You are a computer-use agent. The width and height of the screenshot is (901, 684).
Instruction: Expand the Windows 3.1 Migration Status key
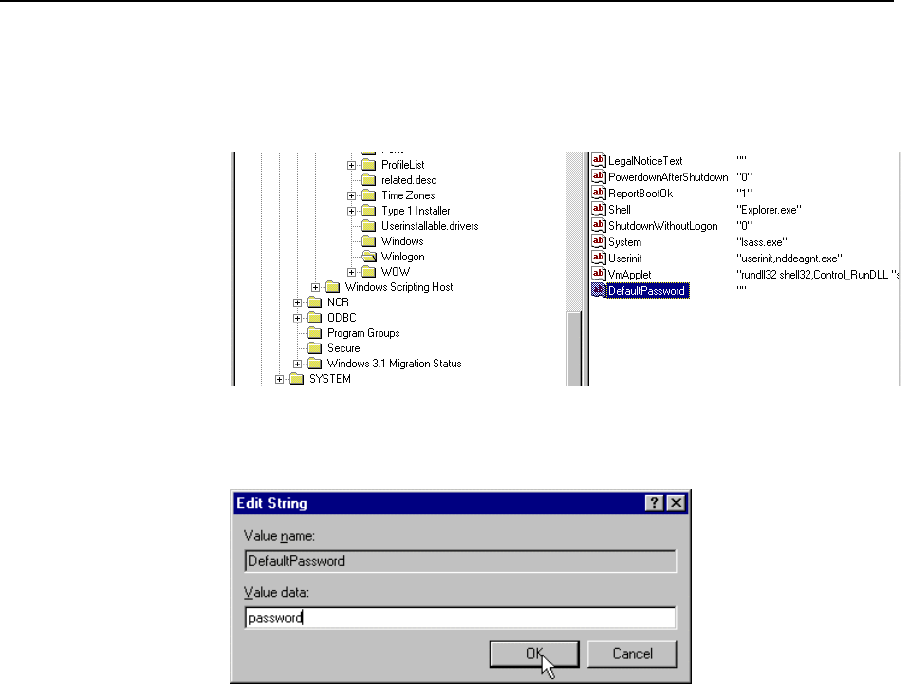297,363
